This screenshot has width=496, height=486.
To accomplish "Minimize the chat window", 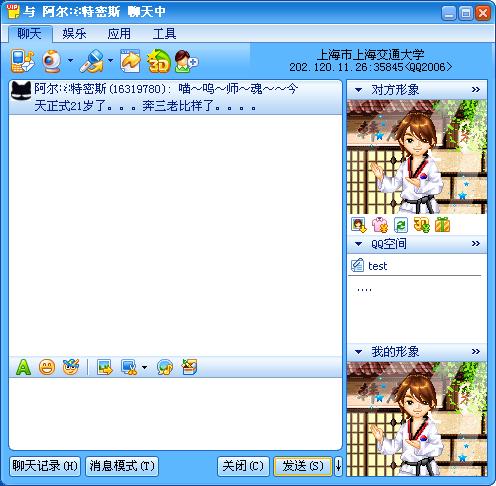I will 449,13.
